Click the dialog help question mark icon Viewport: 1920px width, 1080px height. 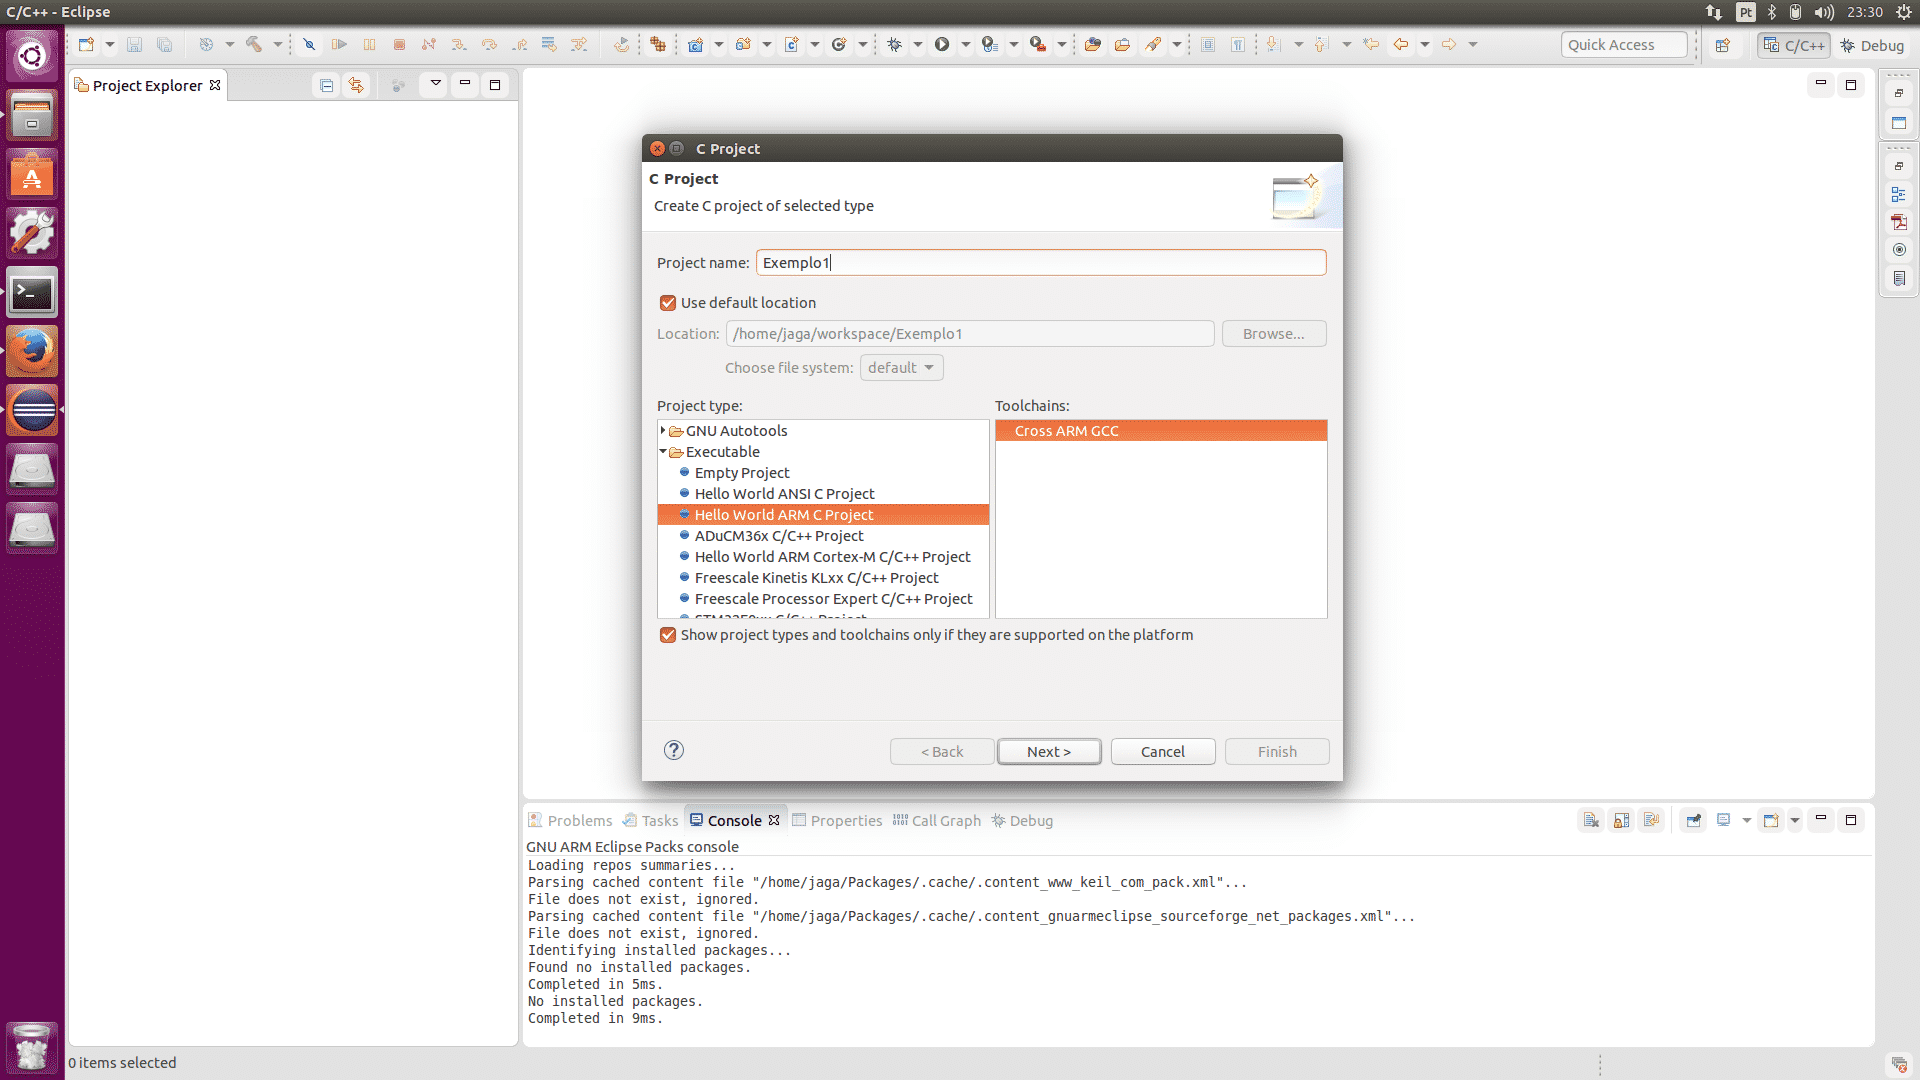[674, 750]
